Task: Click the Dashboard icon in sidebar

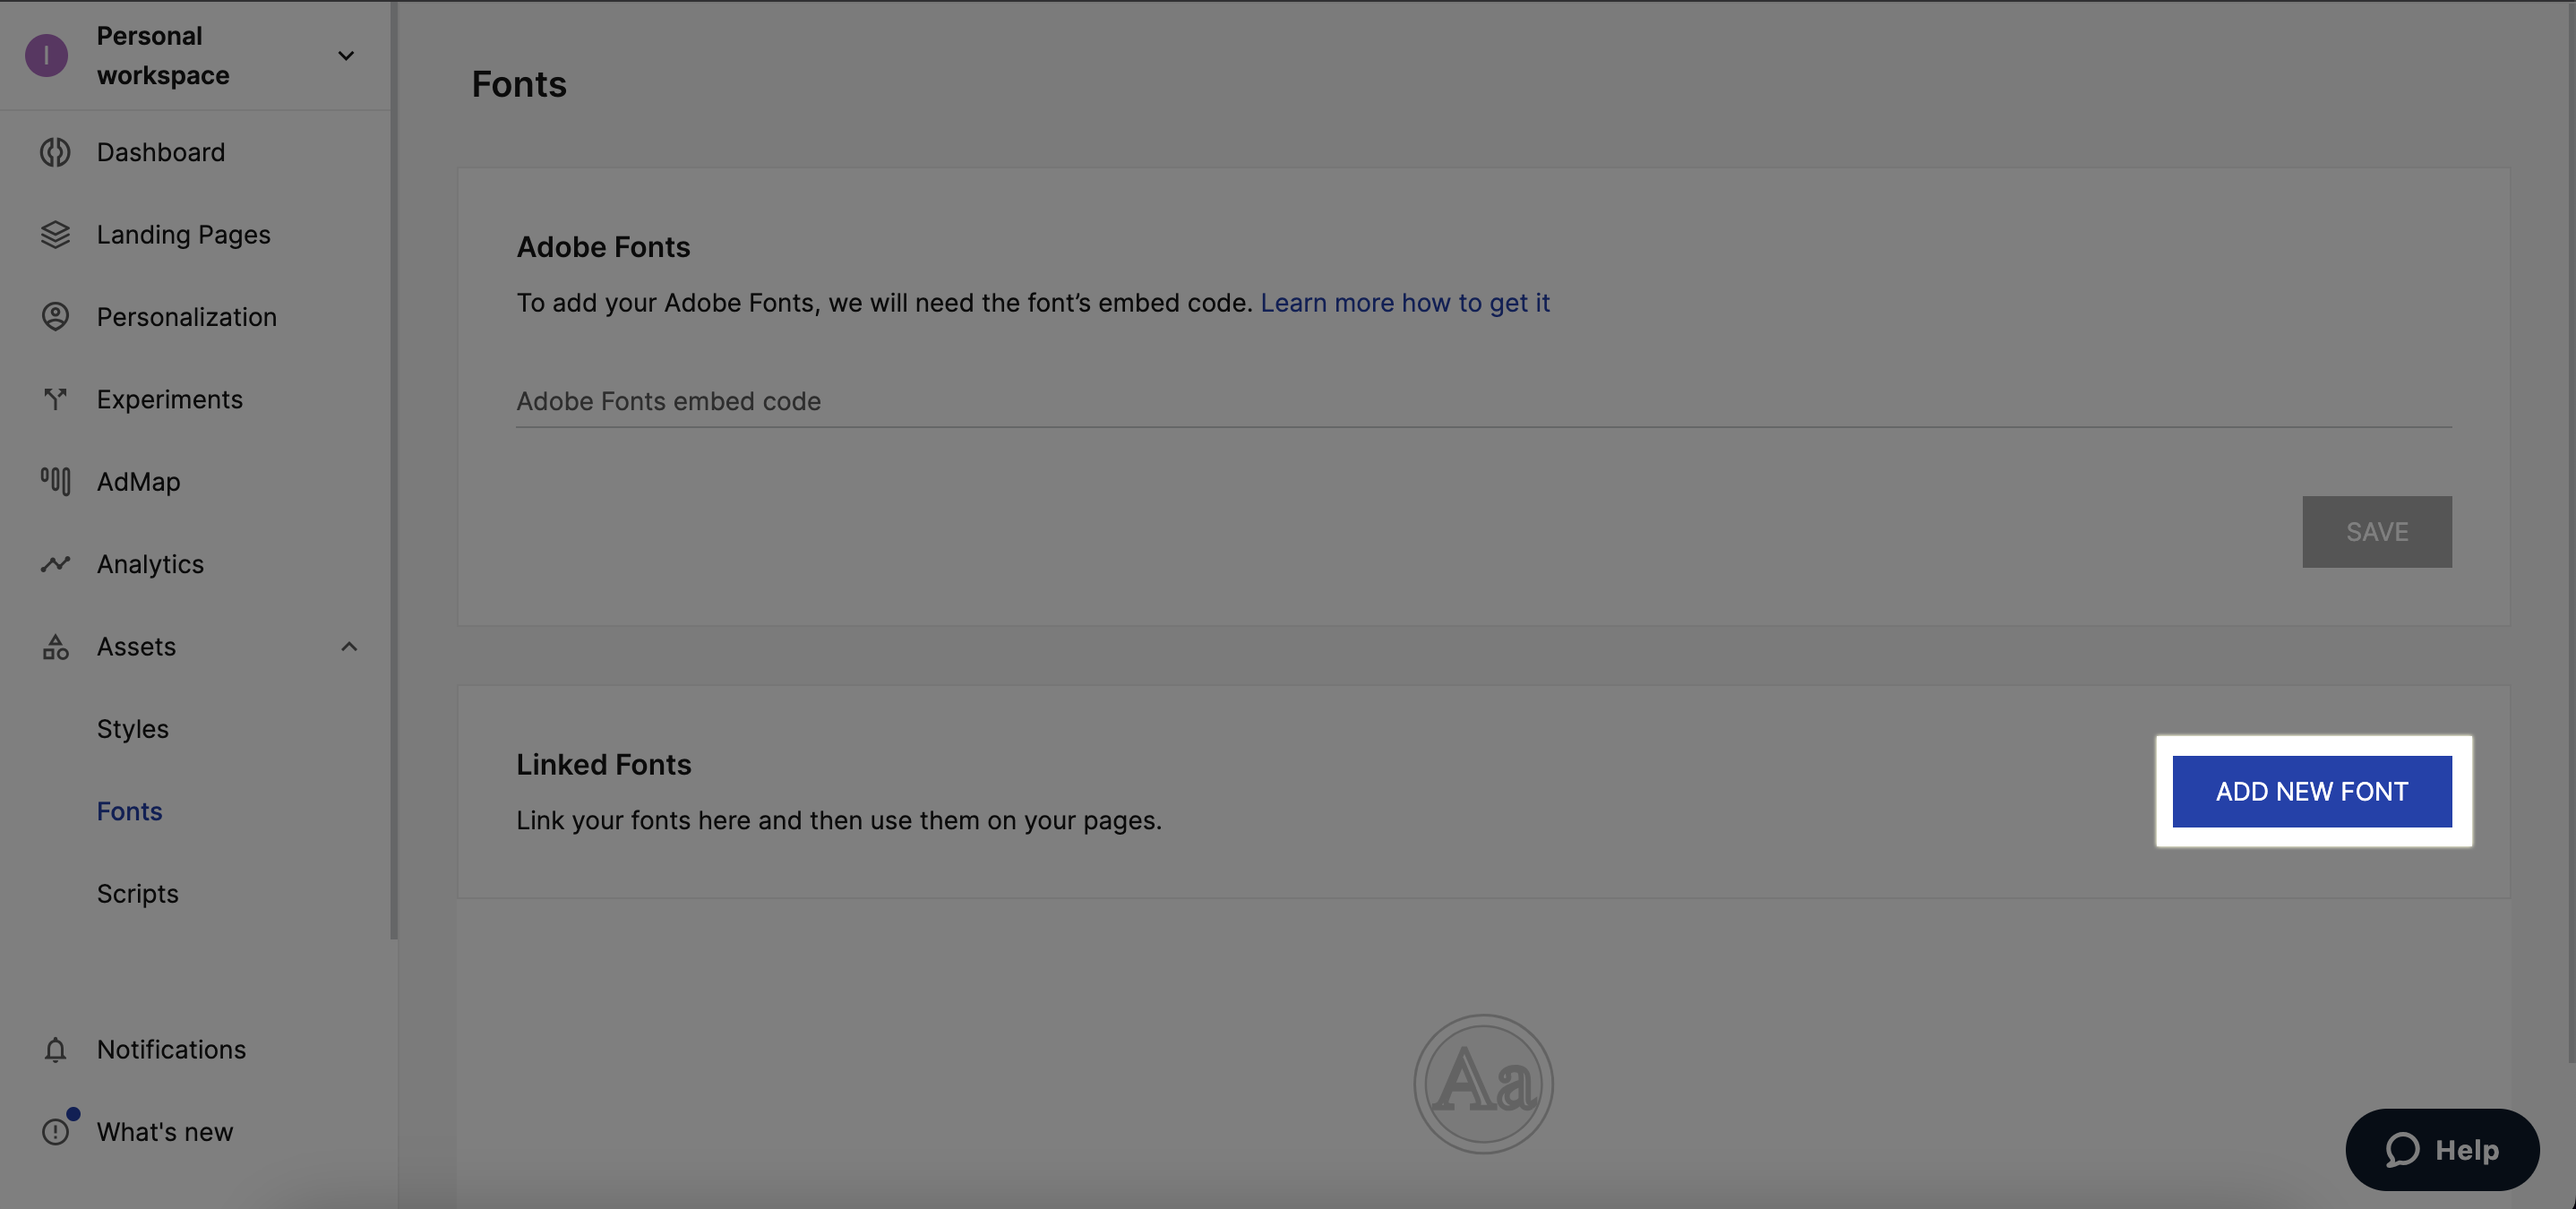Action: 55,152
